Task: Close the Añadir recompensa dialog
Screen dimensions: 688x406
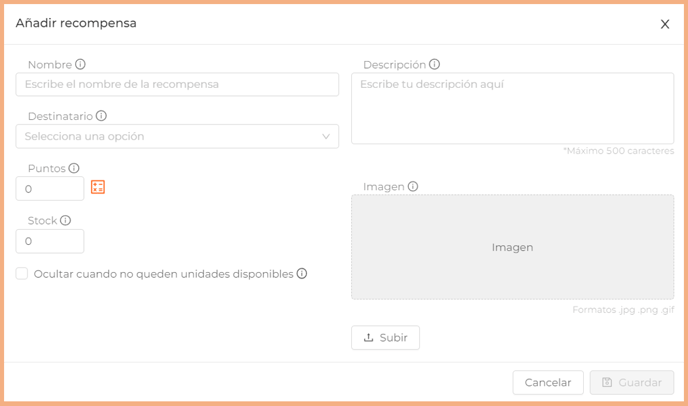Action: point(665,24)
